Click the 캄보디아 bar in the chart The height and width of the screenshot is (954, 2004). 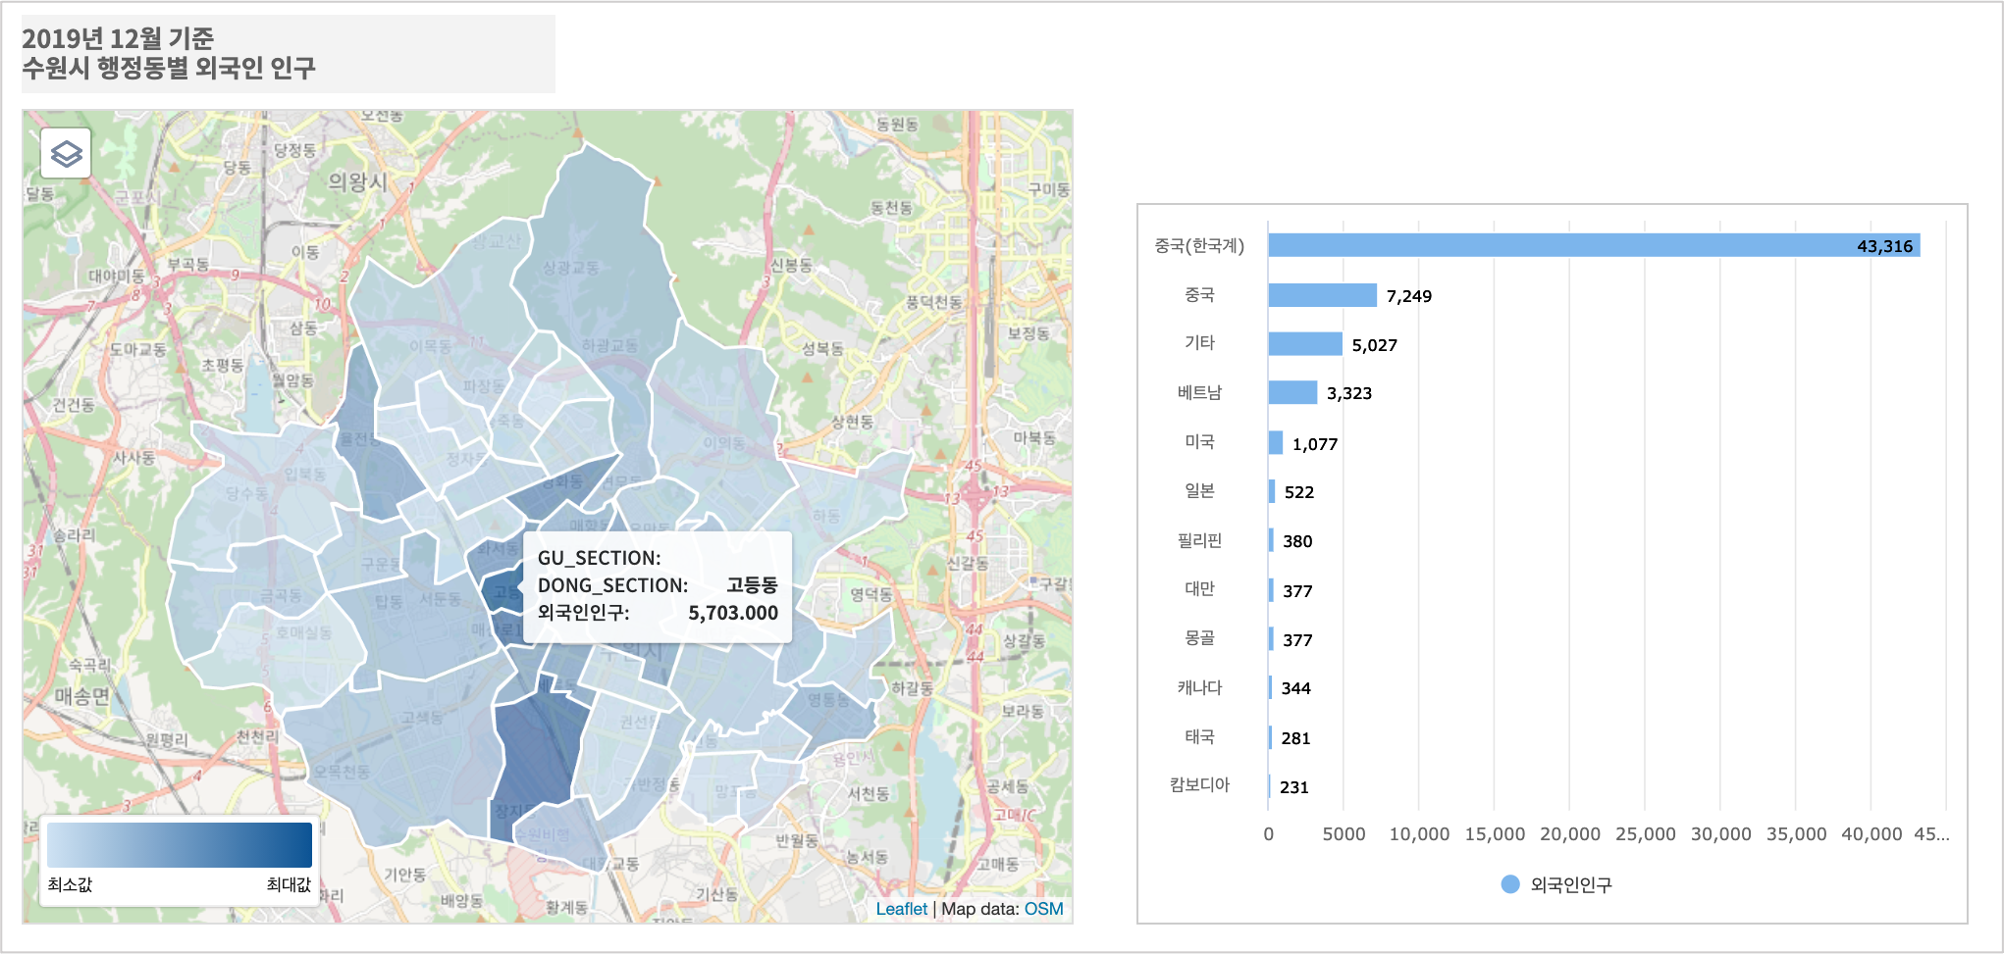click(x=1270, y=786)
